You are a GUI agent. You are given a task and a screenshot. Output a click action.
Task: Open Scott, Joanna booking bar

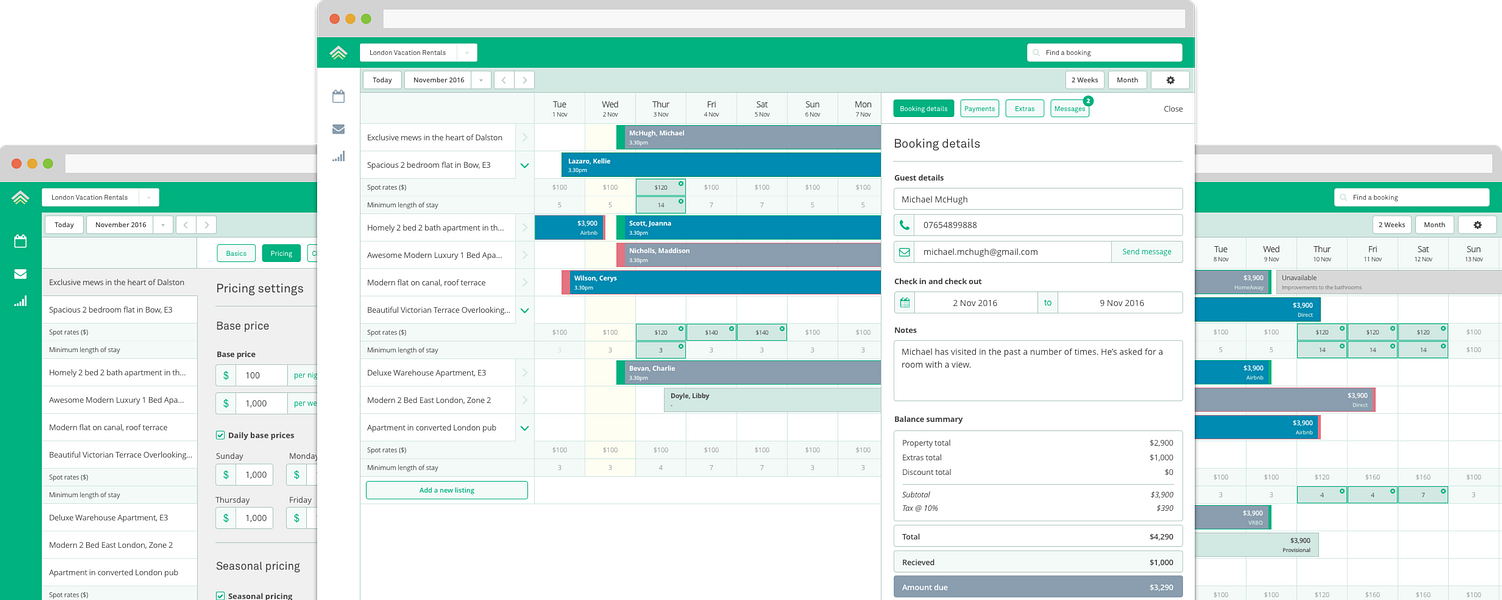(749, 228)
